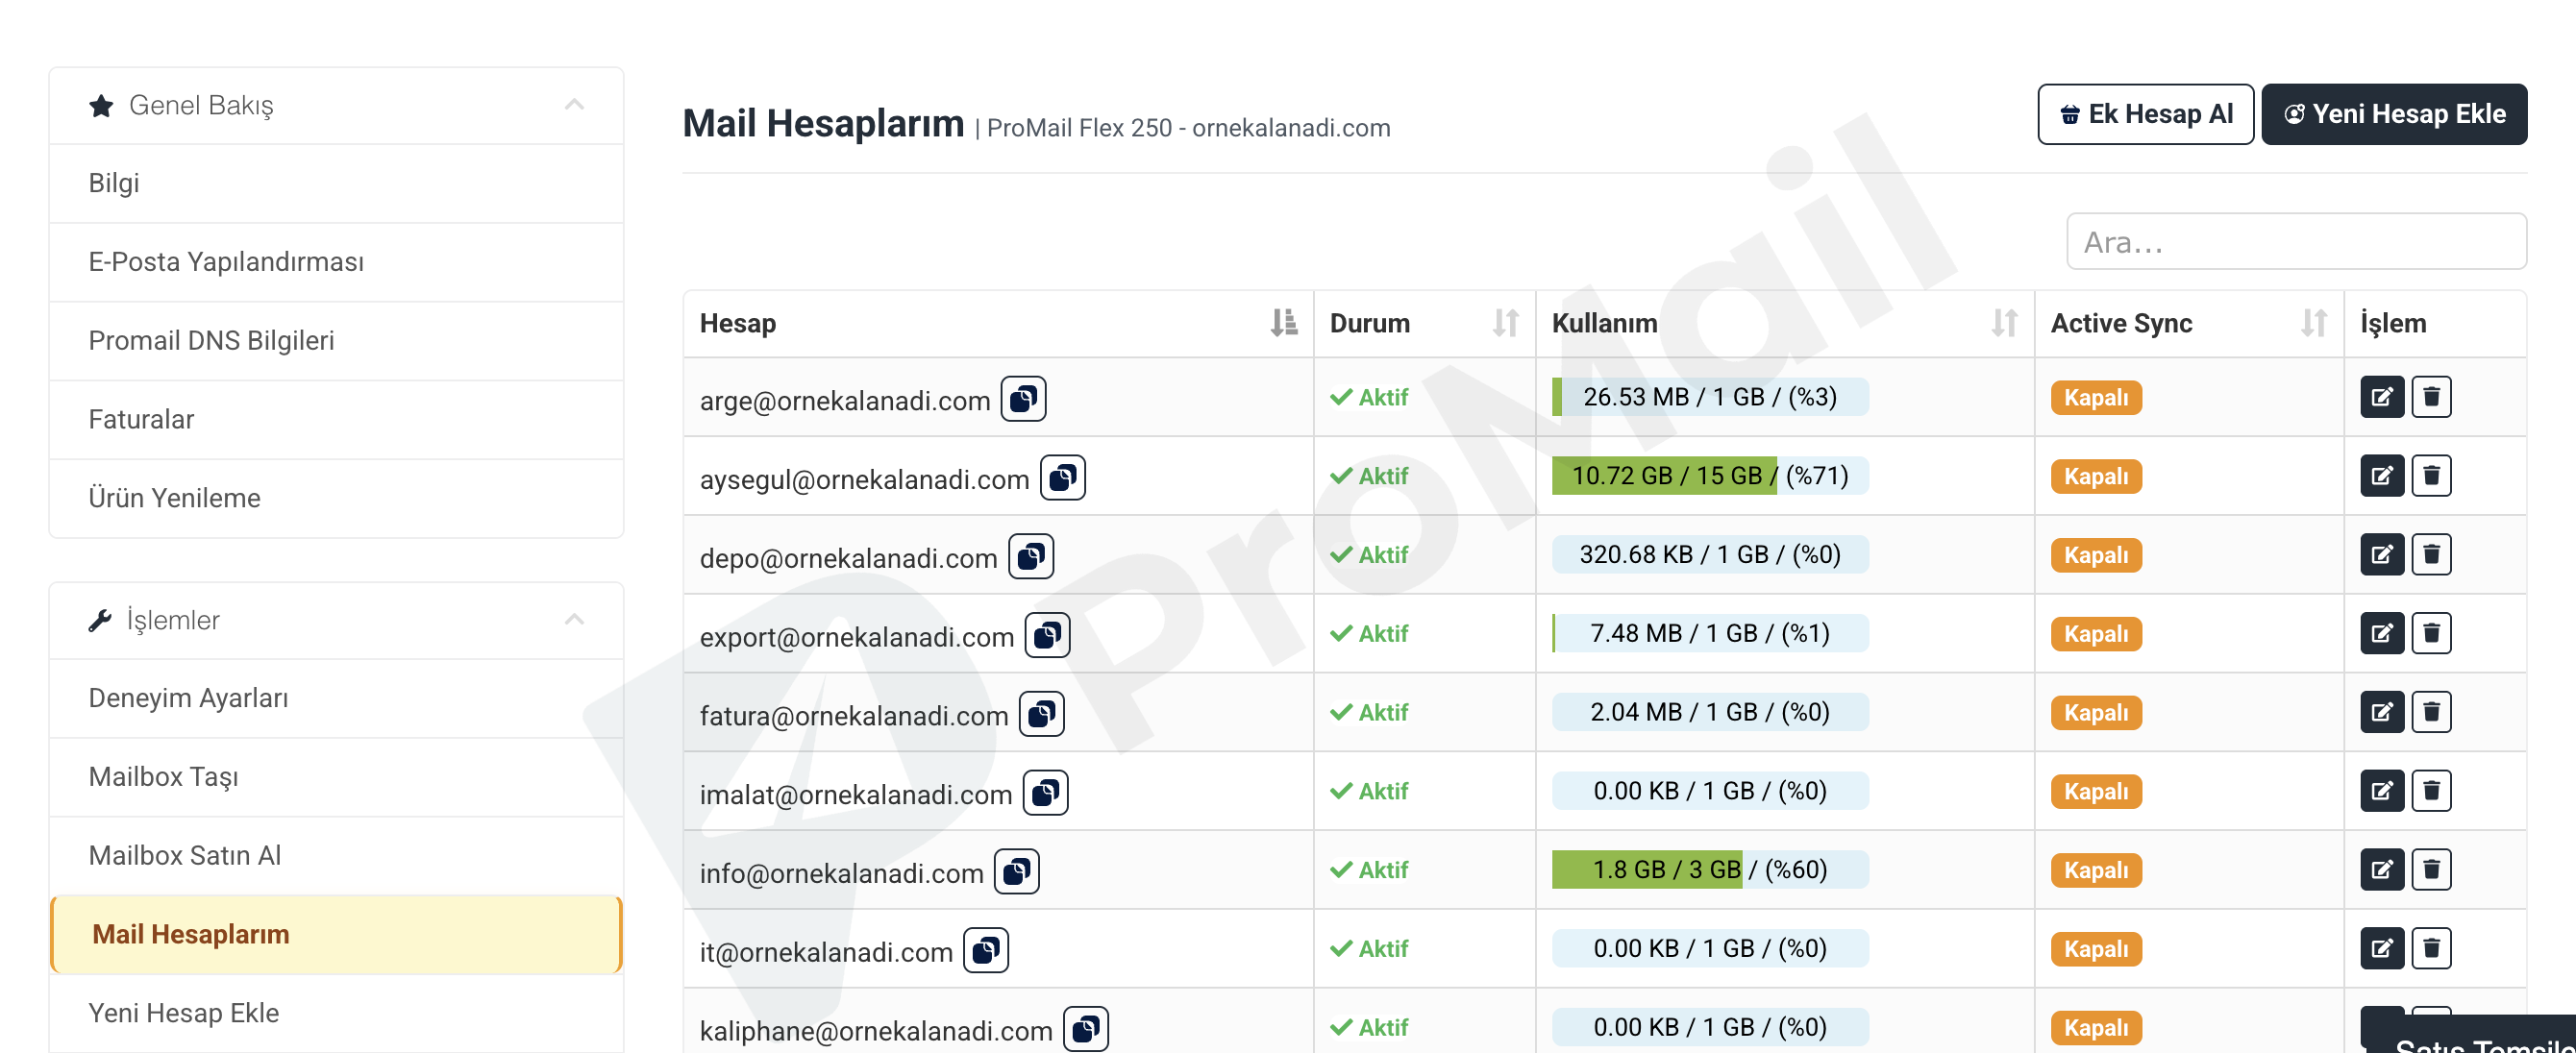Click the Ek Hesap Al button
2576x1053 pixels.
pos(2145,114)
